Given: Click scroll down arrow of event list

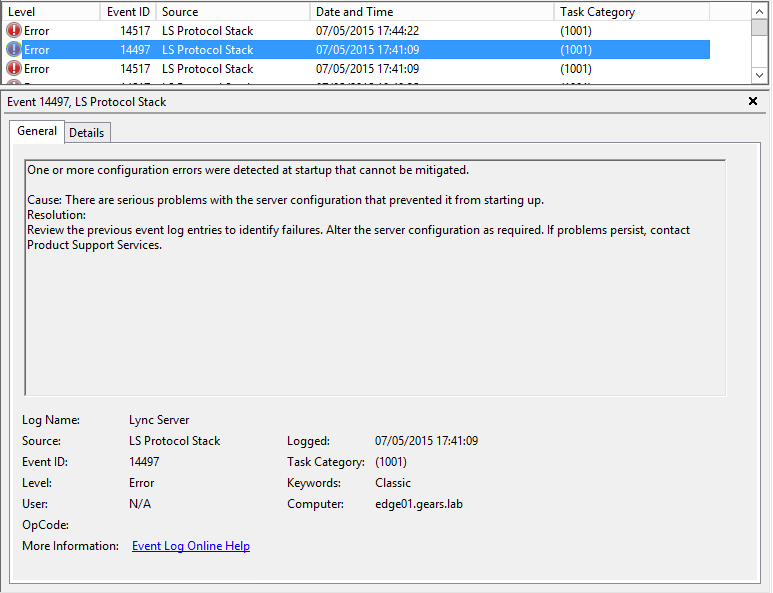Looking at the screenshot, I should pyautogui.click(x=759, y=75).
